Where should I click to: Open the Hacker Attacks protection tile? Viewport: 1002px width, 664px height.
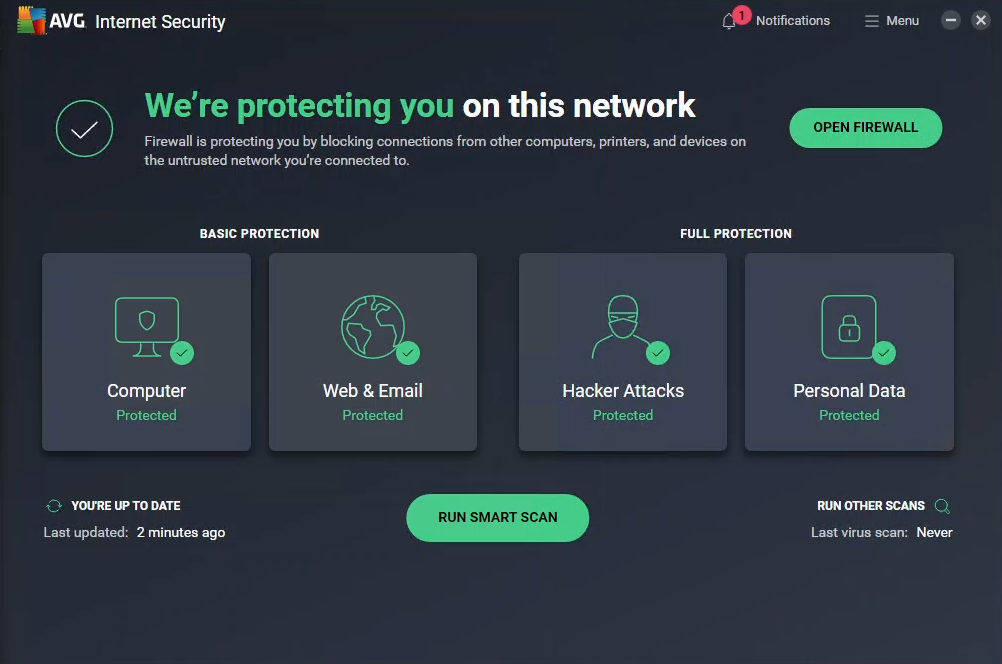coord(622,352)
